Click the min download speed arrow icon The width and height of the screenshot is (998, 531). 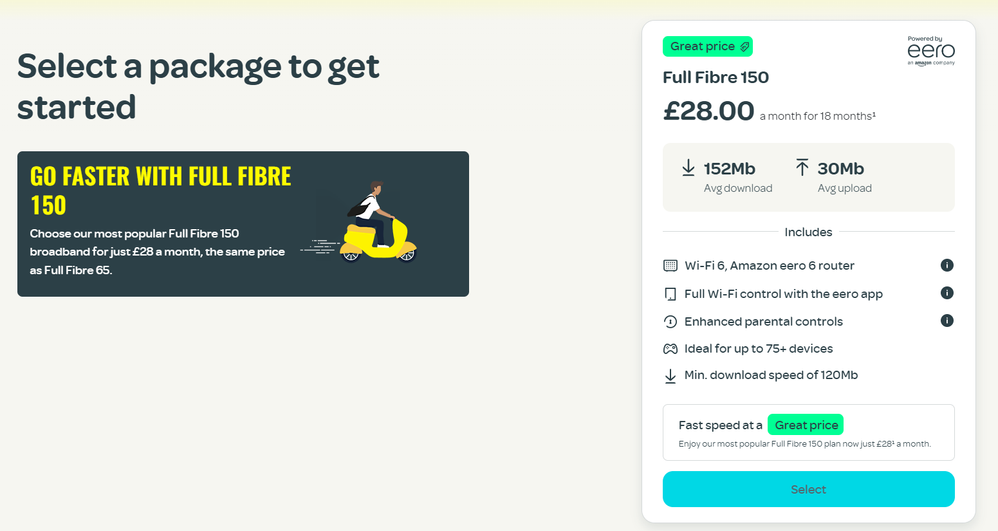coord(670,376)
